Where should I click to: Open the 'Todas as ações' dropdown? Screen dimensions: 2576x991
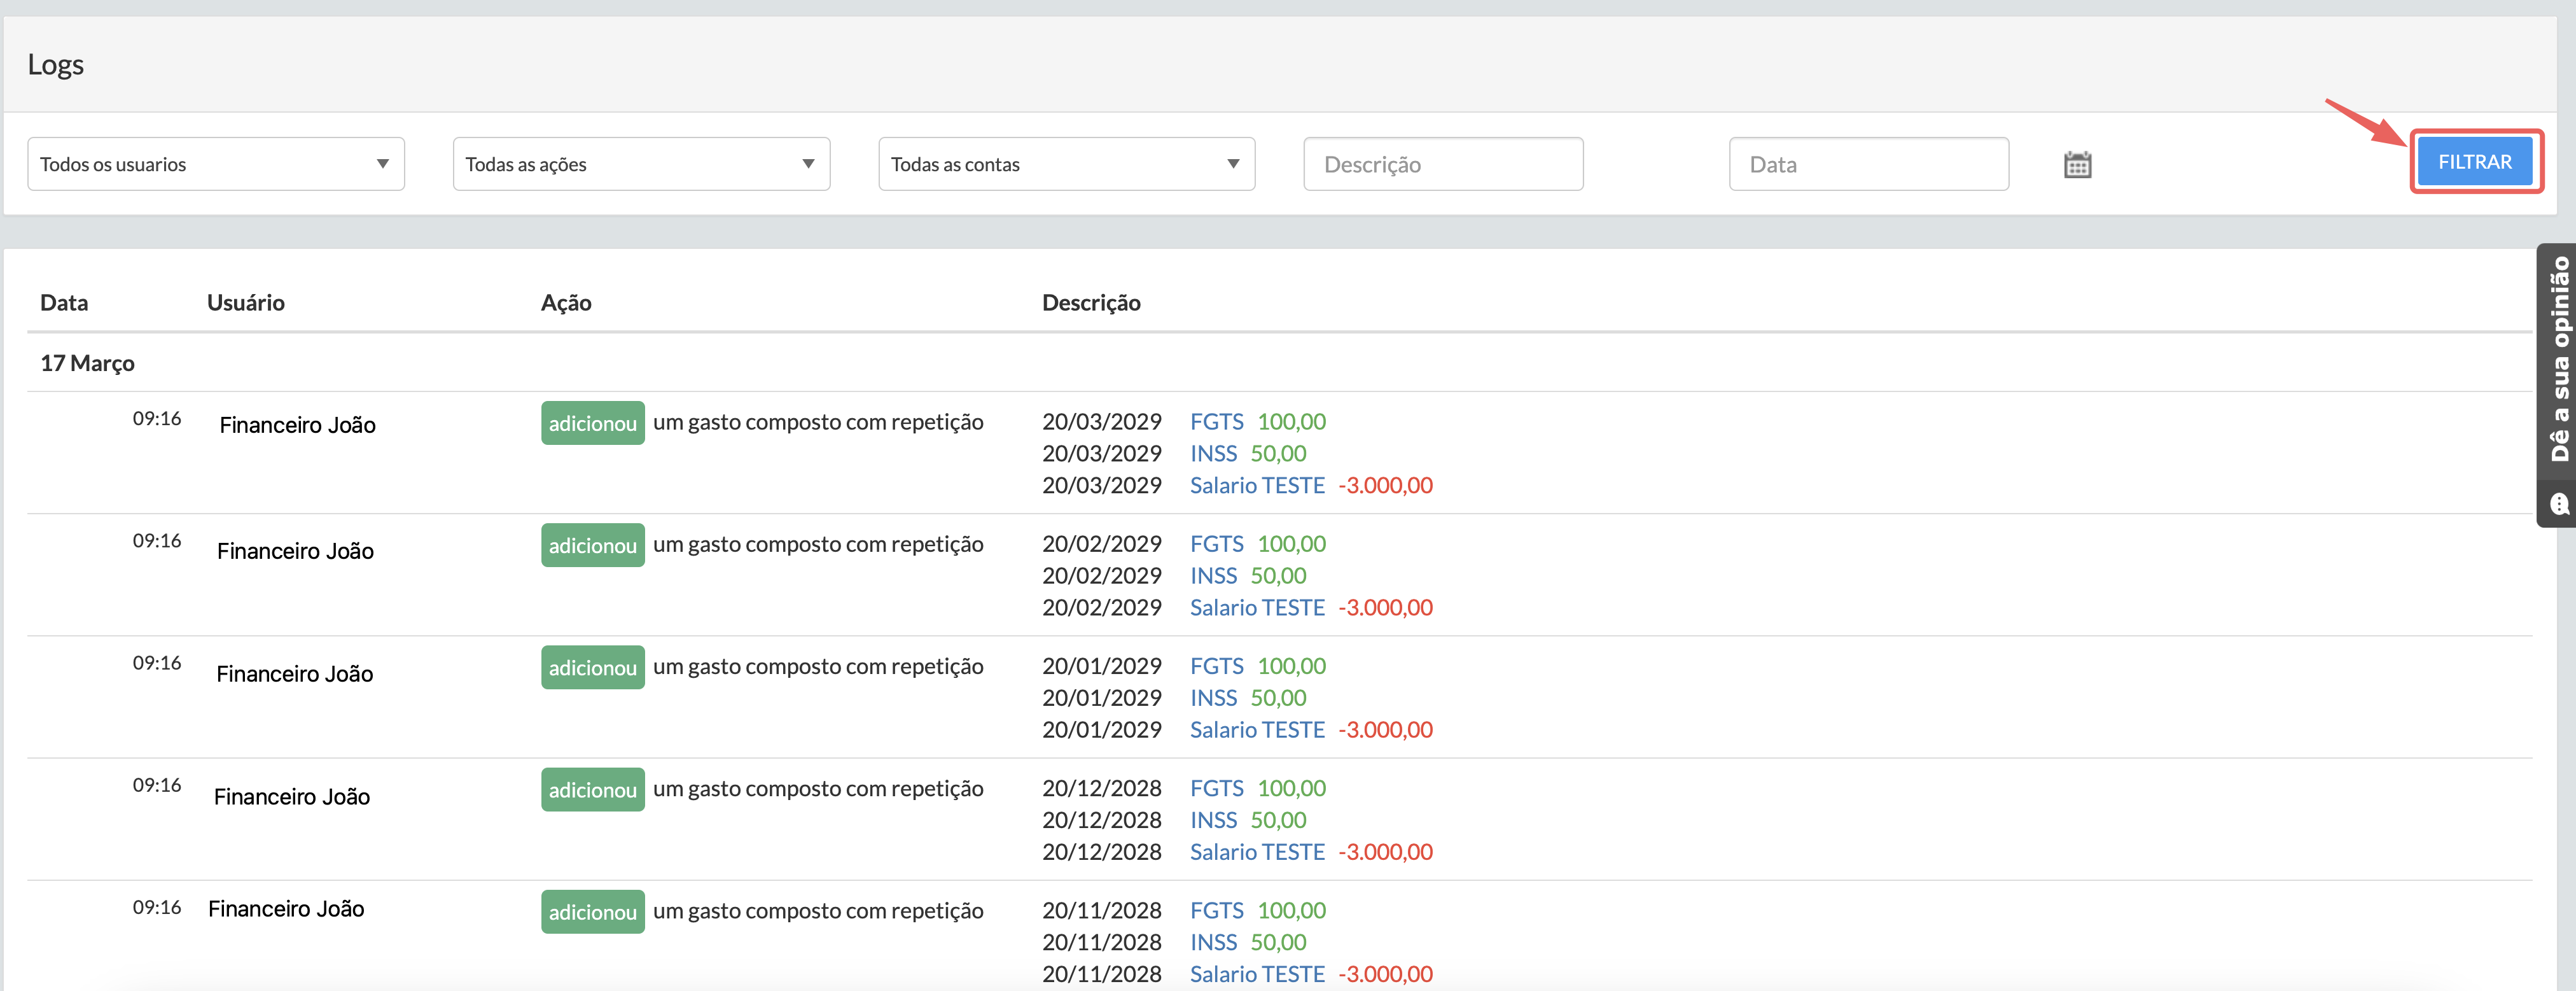[x=640, y=164]
